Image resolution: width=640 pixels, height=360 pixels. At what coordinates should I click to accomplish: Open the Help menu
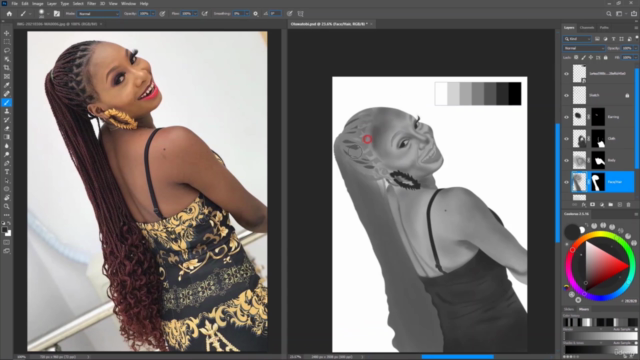144,3
